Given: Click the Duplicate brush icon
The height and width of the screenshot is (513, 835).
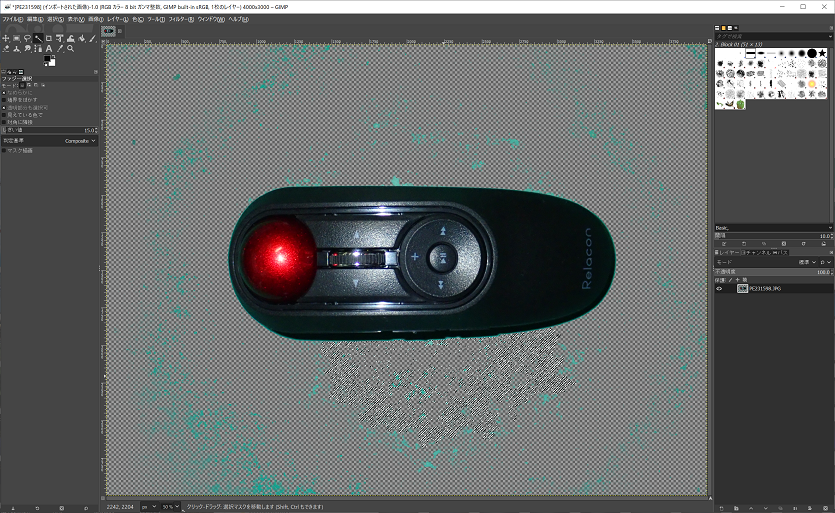Looking at the screenshot, I should point(764,243).
